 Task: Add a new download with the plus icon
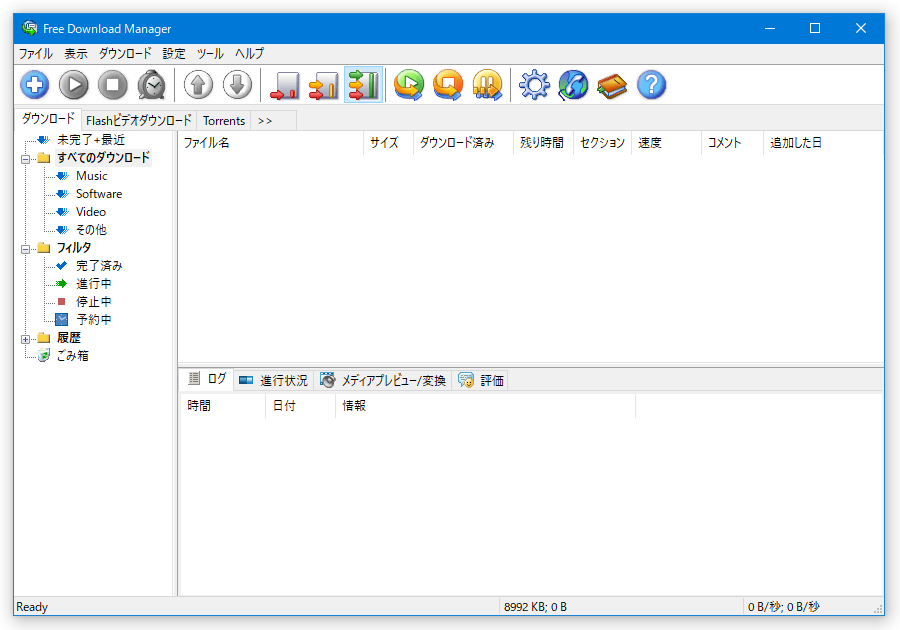tap(34, 85)
